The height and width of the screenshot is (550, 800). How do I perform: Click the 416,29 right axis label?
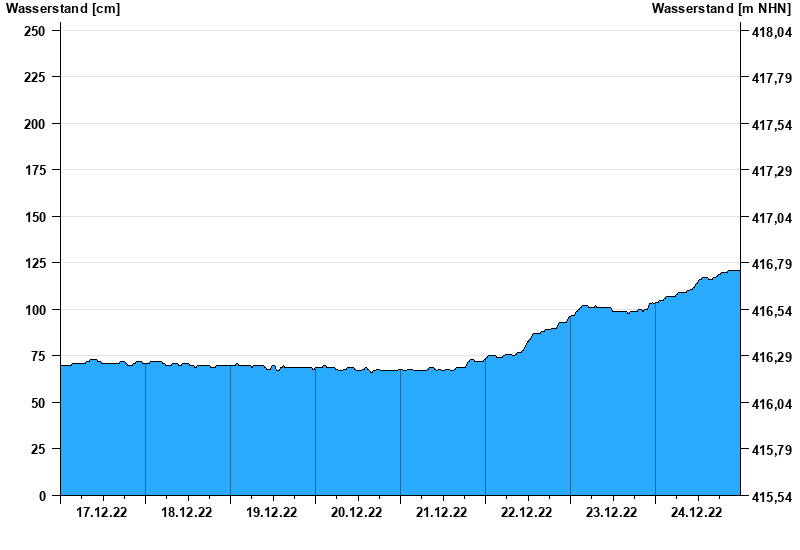click(x=770, y=357)
